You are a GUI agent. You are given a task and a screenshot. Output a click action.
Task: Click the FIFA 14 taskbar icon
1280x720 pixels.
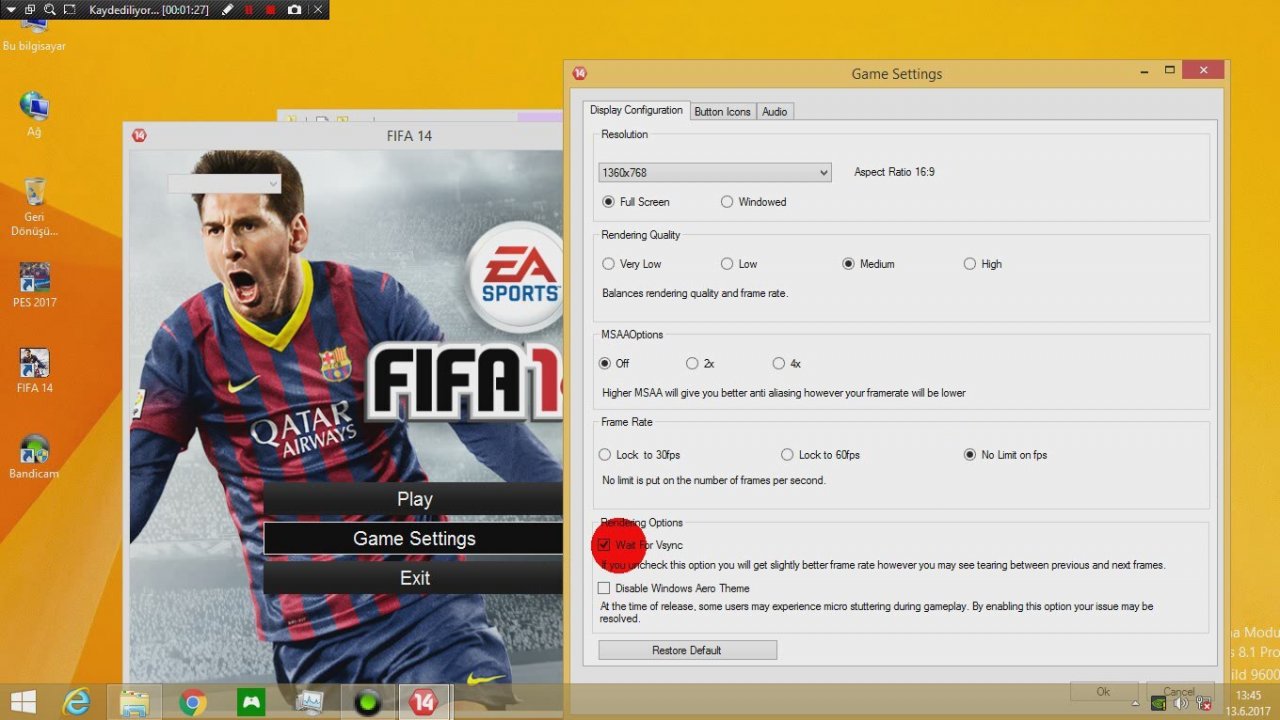(425, 702)
